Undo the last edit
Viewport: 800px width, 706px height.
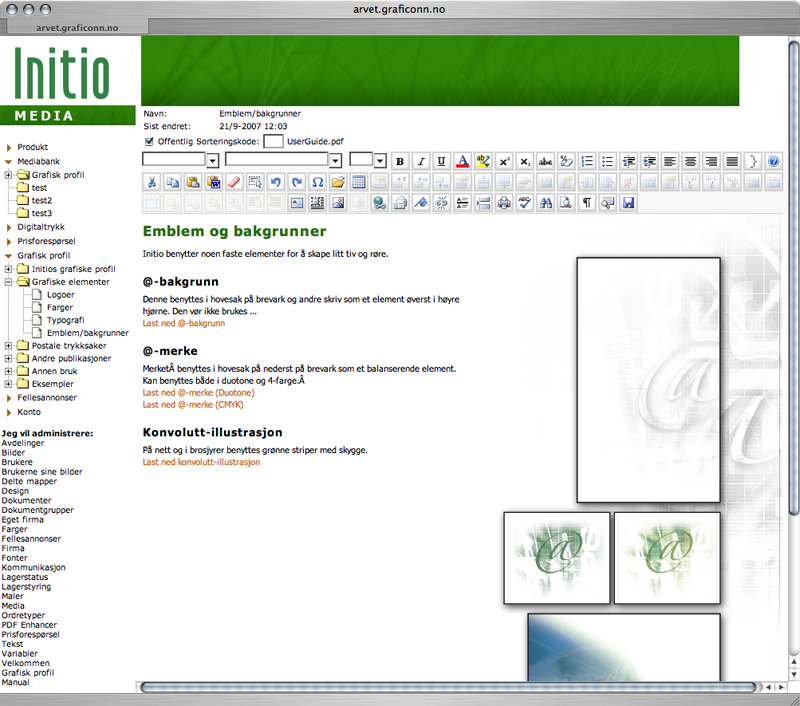276,182
